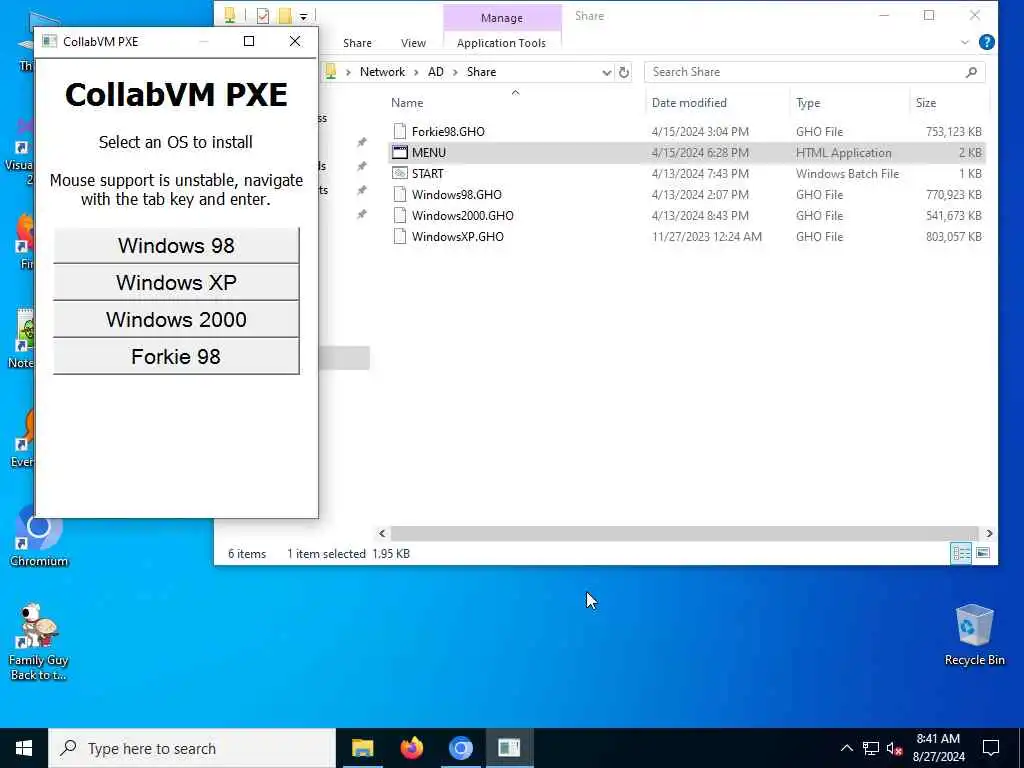Click the Explorer title bar folder icon

tap(230, 16)
